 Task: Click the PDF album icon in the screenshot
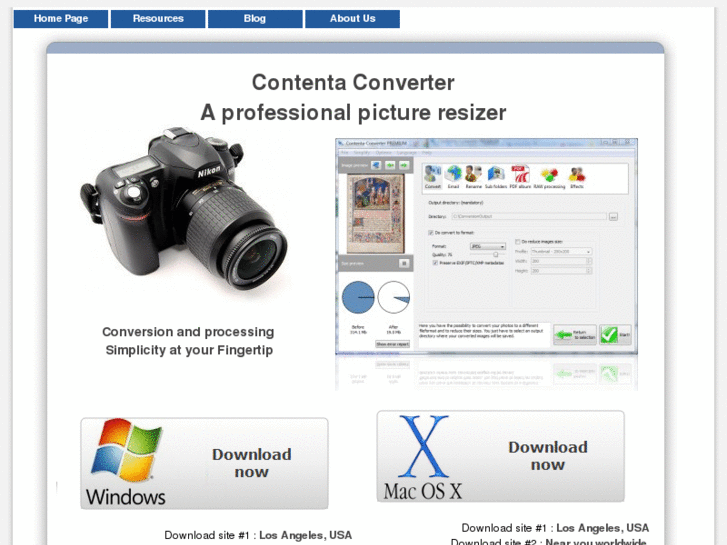click(x=520, y=177)
